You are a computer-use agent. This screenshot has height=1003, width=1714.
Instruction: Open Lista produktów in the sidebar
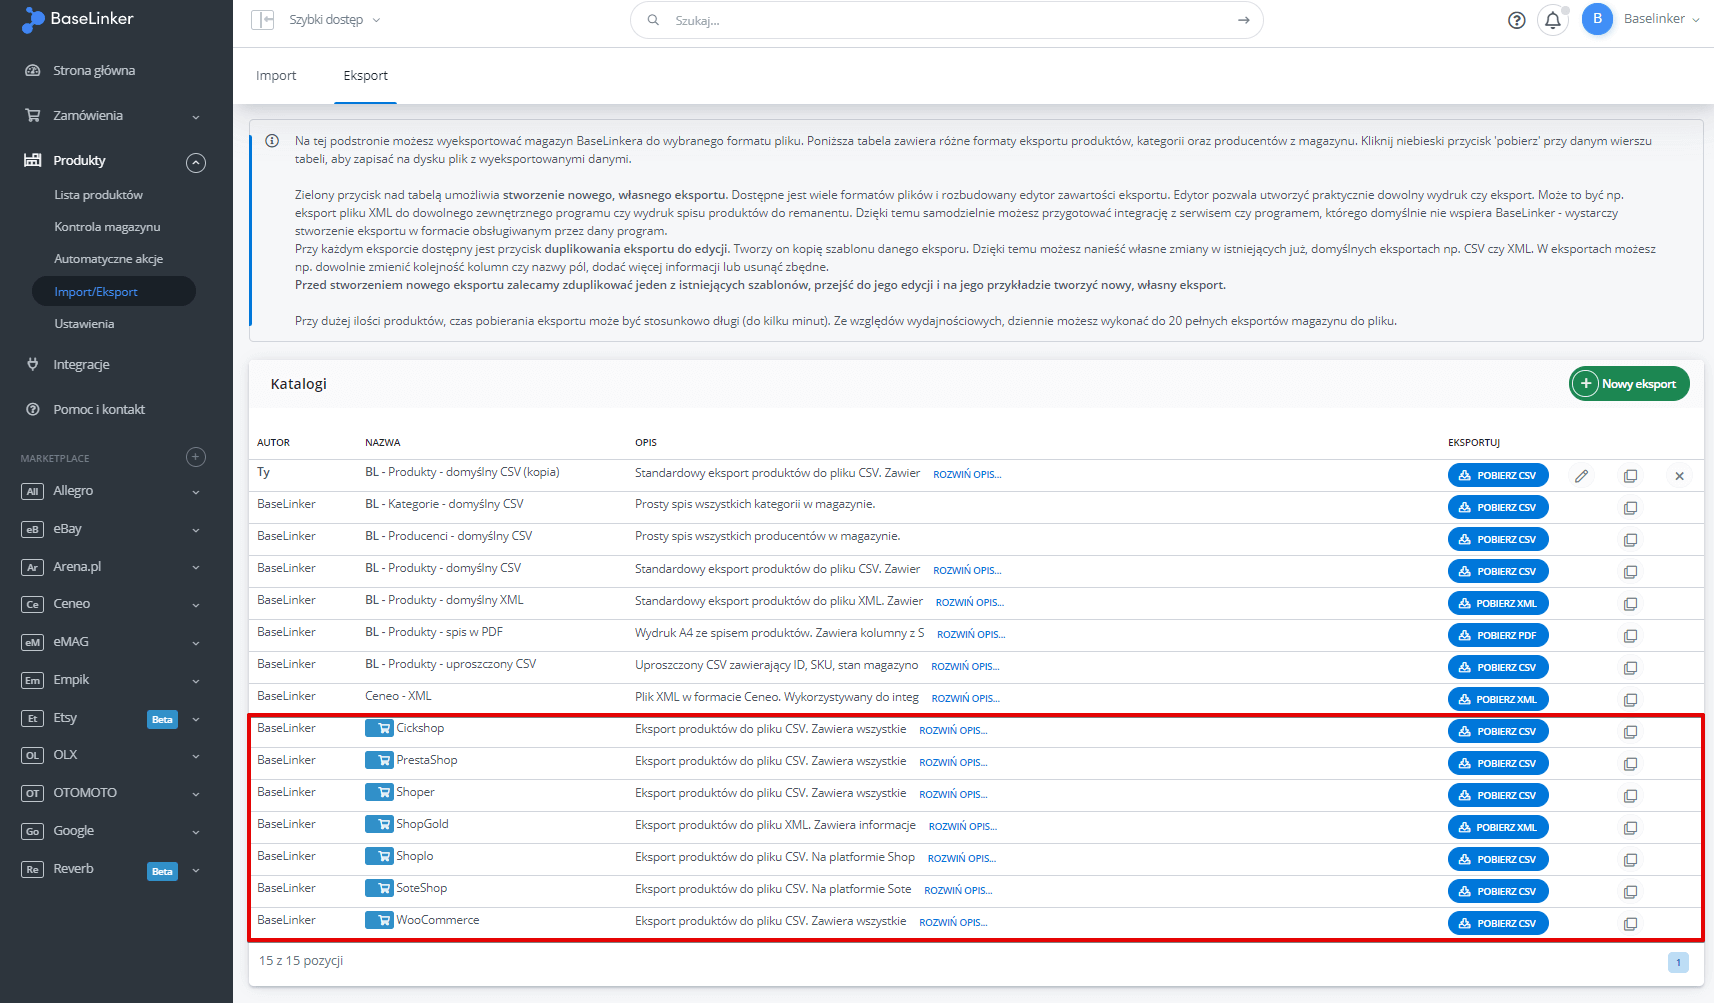98,195
